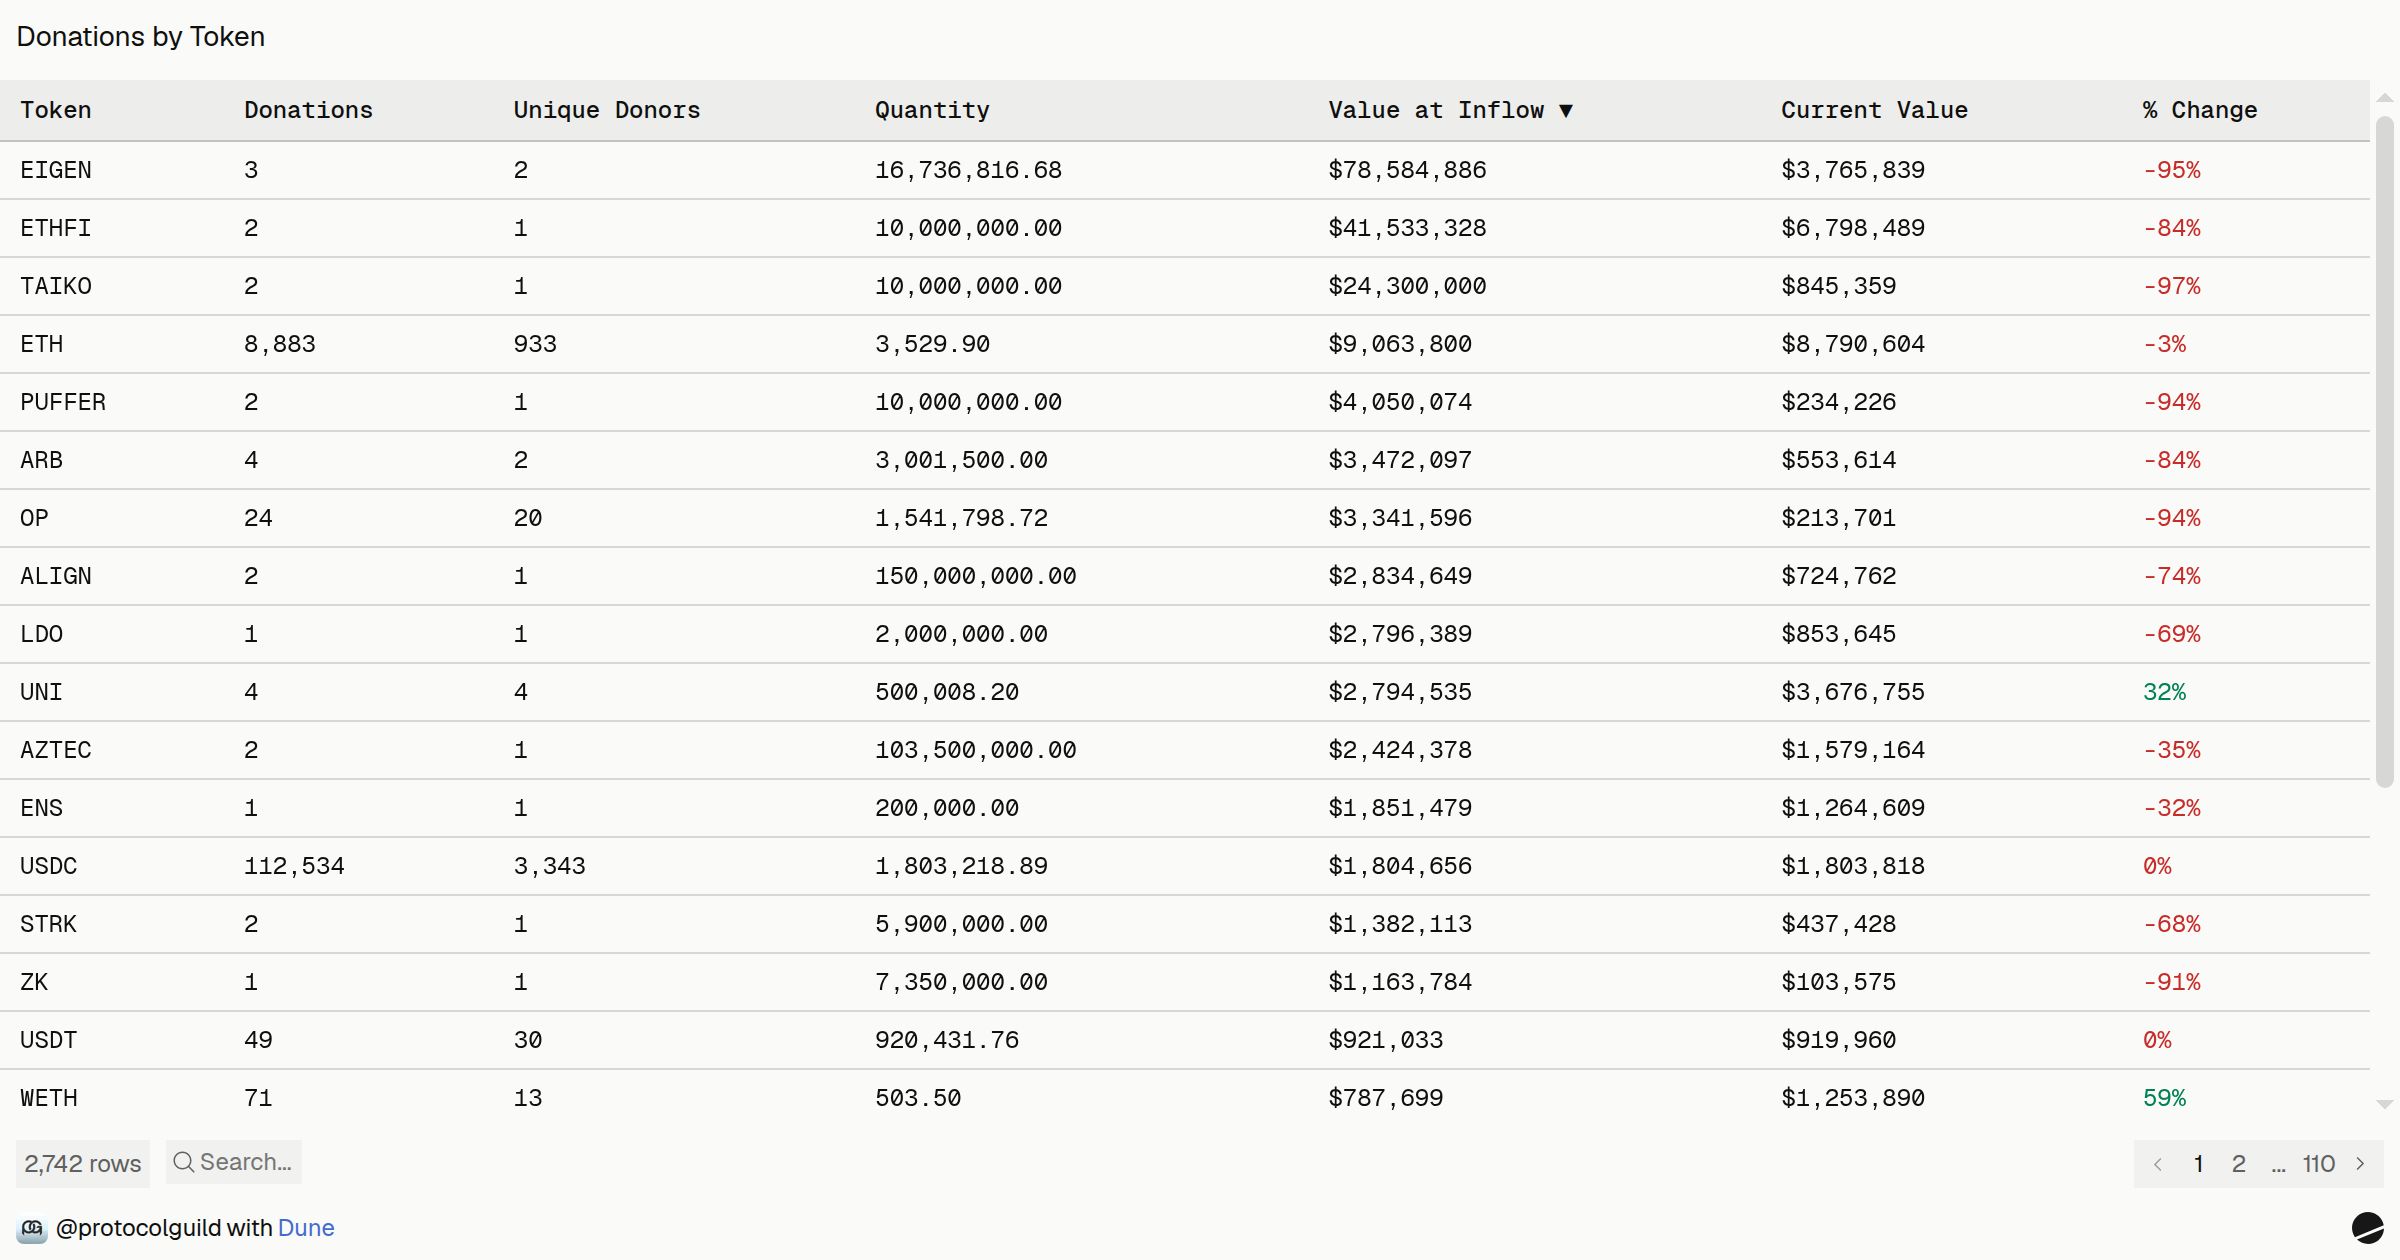
Task: Click OP unique donors value 20
Action: pos(528,518)
